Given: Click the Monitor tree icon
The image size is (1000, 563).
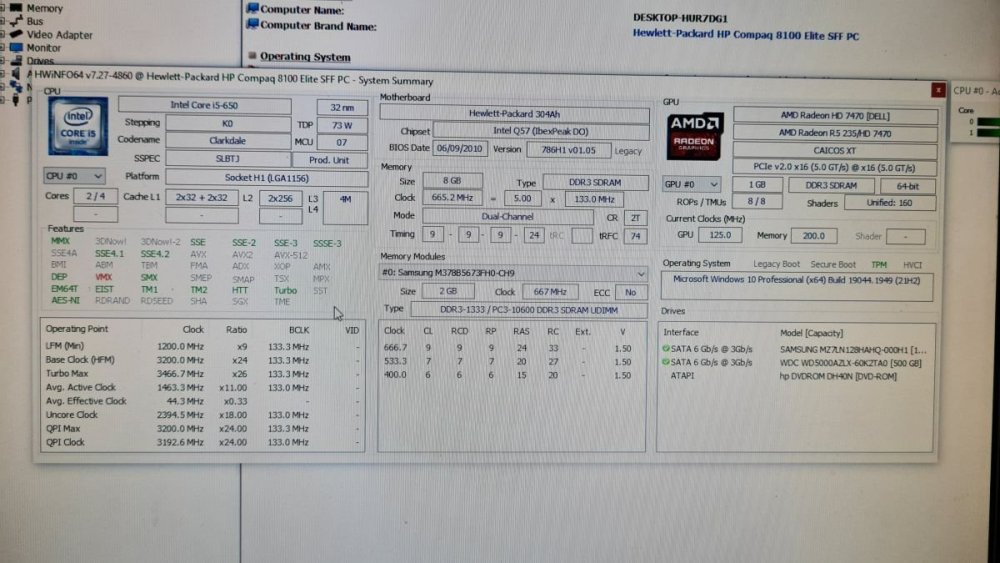Looking at the screenshot, I should coord(17,47).
